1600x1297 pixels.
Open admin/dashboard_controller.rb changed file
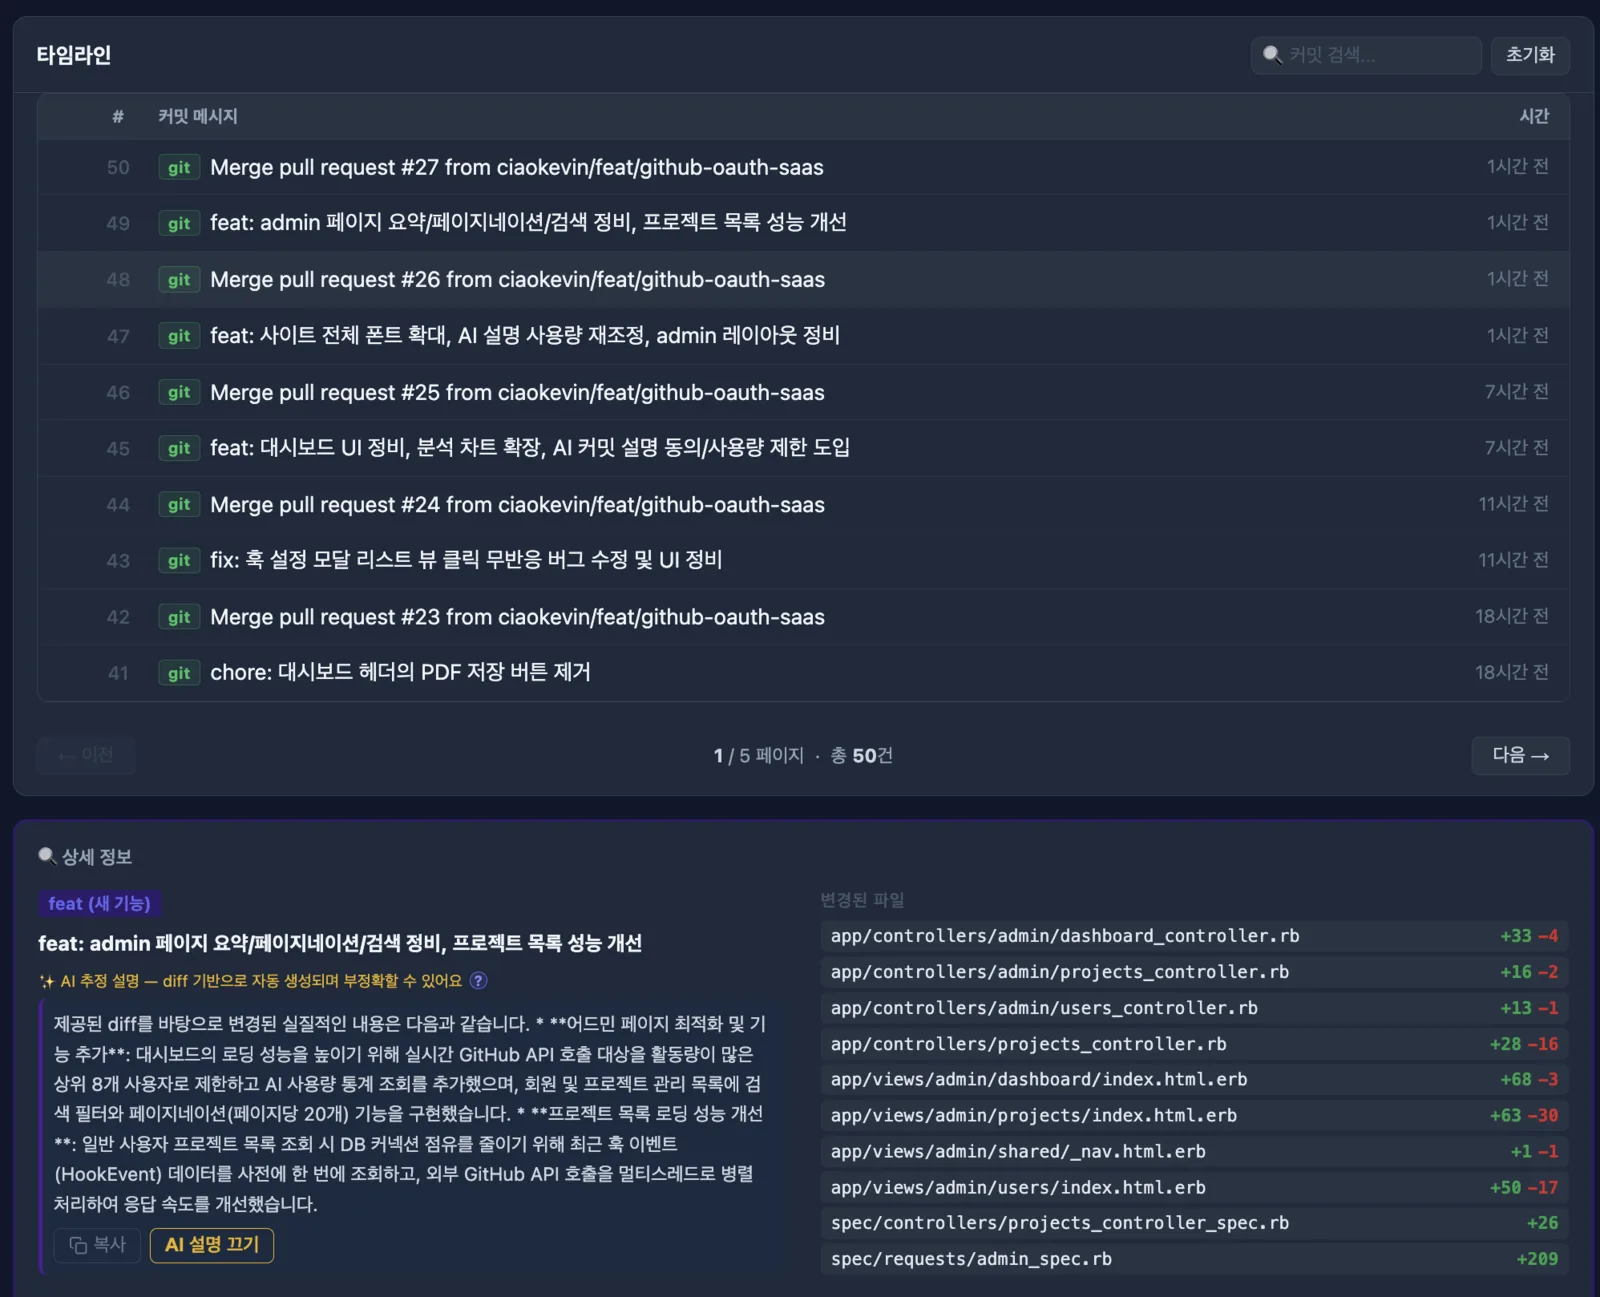tap(1194, 936)
